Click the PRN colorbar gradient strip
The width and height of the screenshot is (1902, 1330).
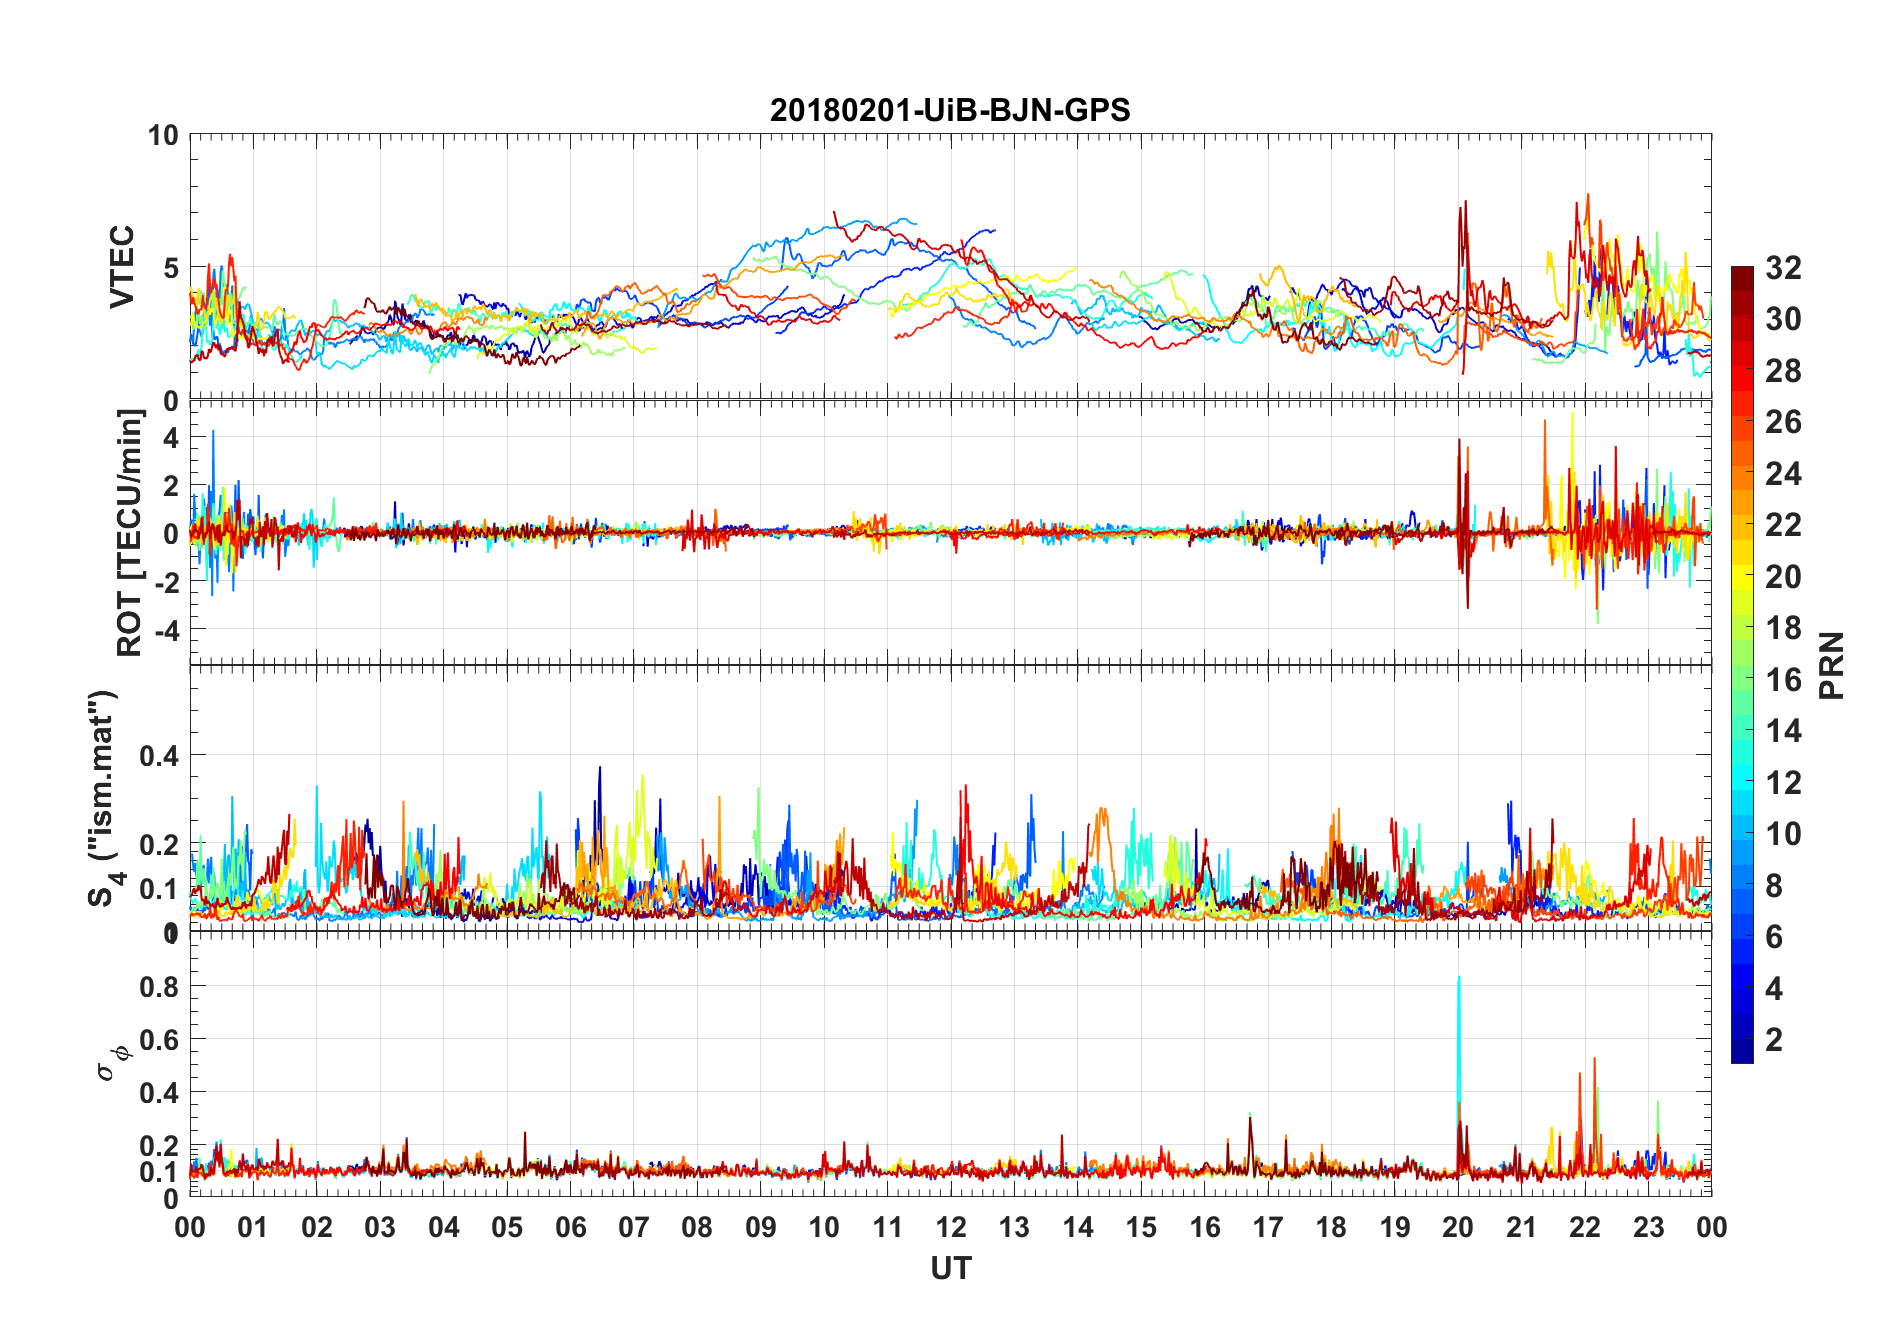tap(1742, 664)
